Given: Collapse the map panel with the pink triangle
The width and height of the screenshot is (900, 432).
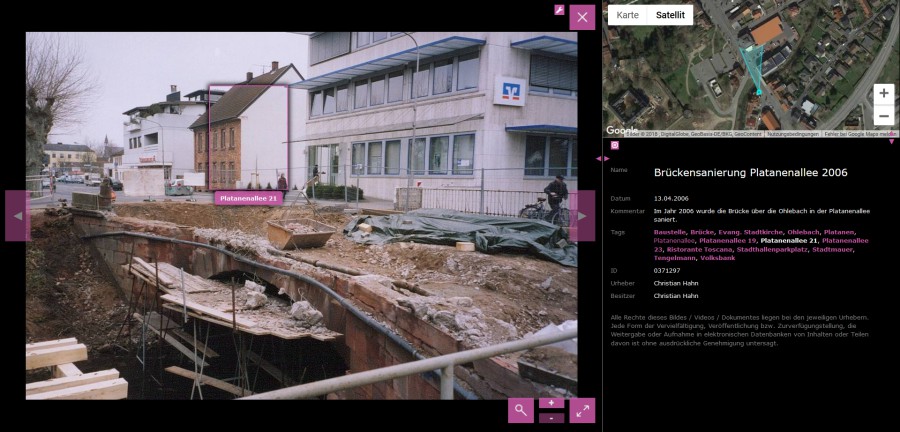Looking at the screenshot, I should click(x=892, y=142).
